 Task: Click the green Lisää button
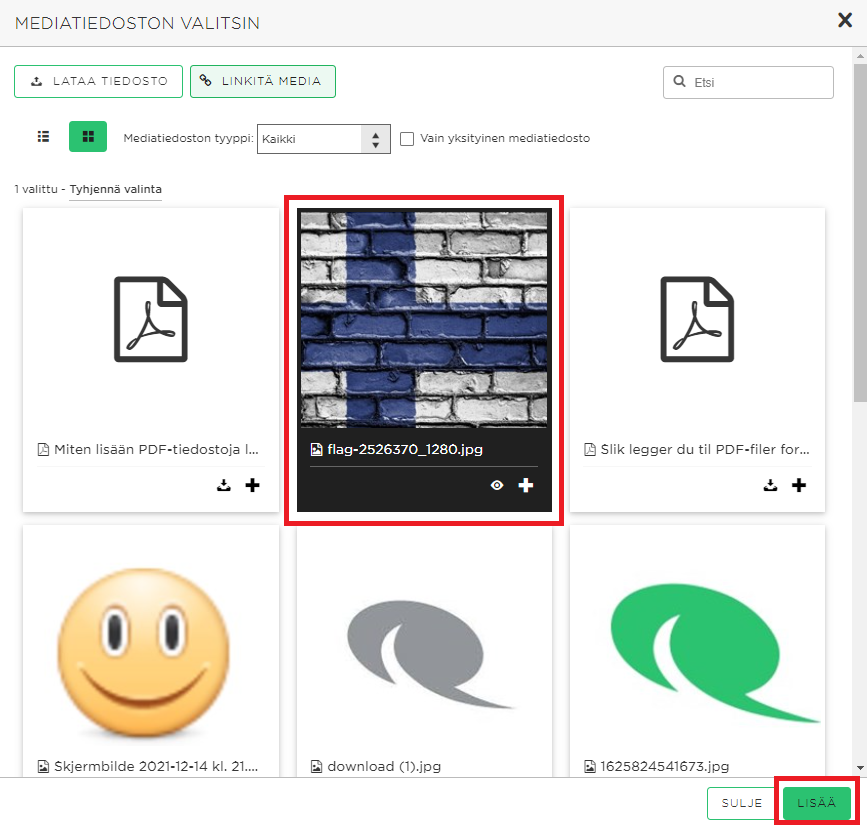pyautogui.click(x=816, y=803)
